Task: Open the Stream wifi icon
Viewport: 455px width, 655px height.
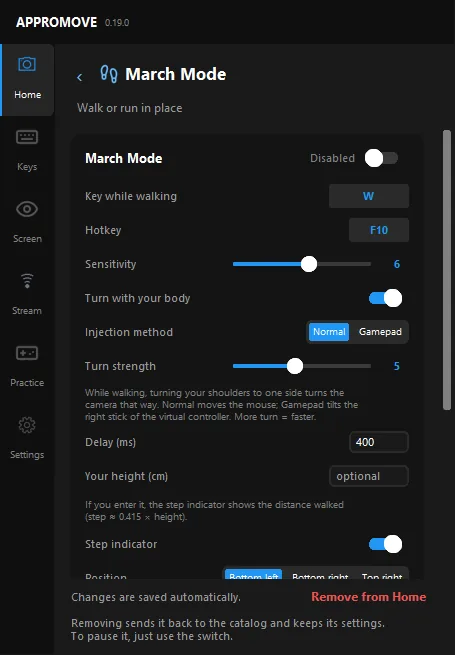Action: [27, 281]
